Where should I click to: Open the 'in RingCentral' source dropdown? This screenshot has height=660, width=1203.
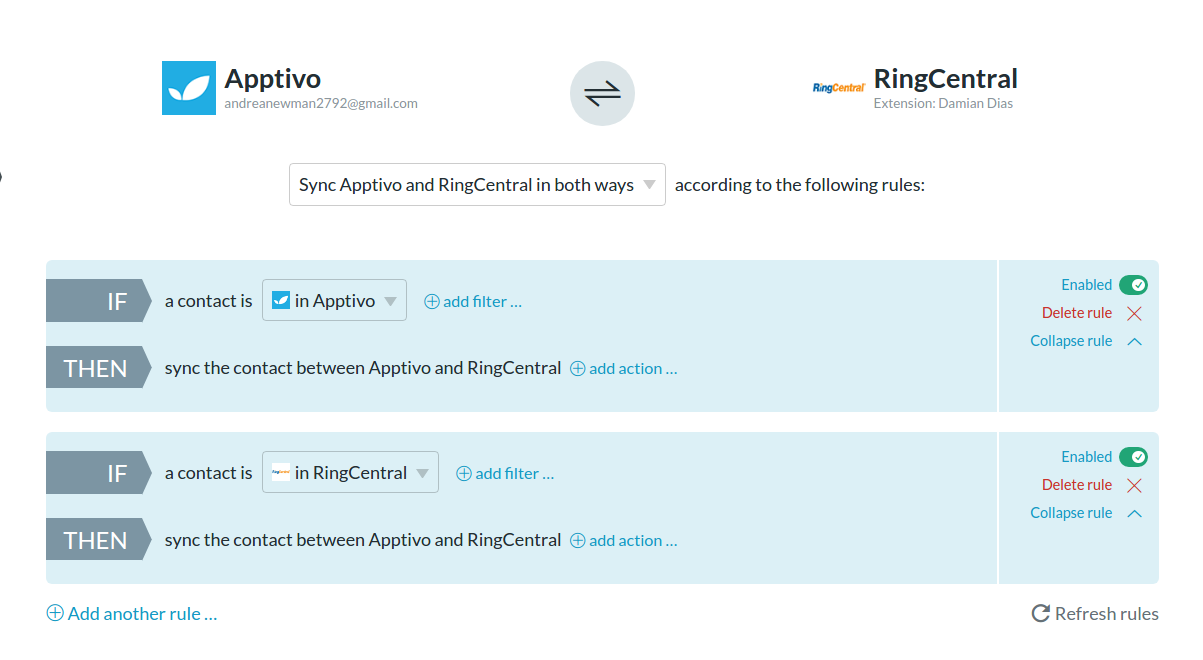pyautogui.click(x=350, y=472)
